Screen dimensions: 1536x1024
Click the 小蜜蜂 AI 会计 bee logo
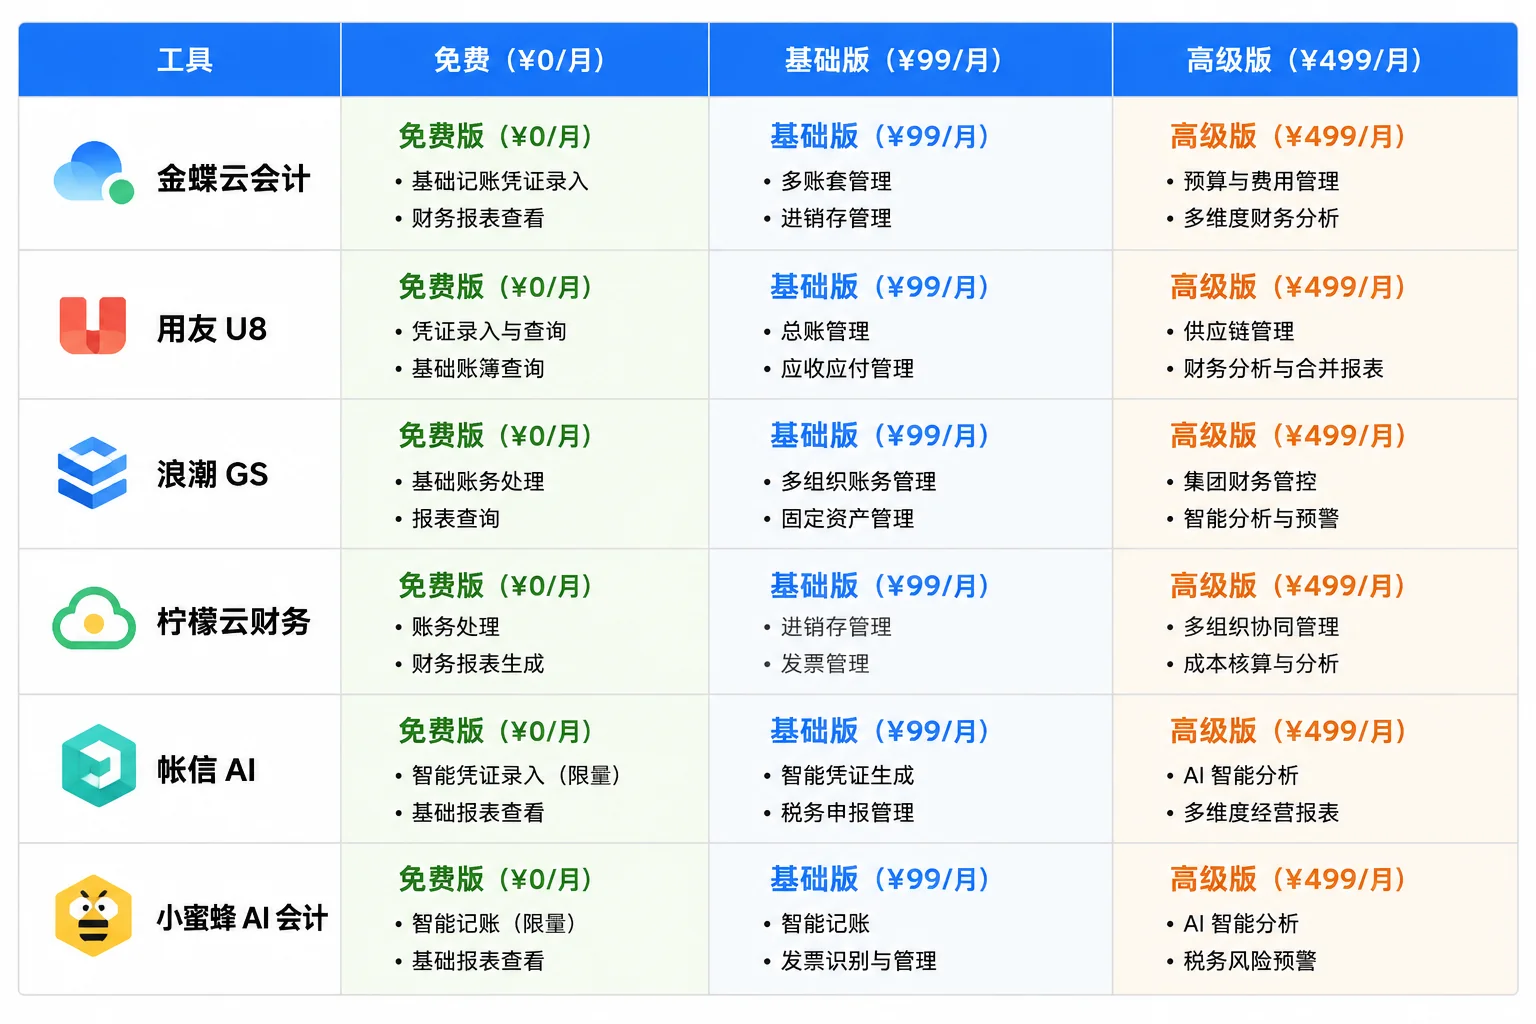point(93,916)
